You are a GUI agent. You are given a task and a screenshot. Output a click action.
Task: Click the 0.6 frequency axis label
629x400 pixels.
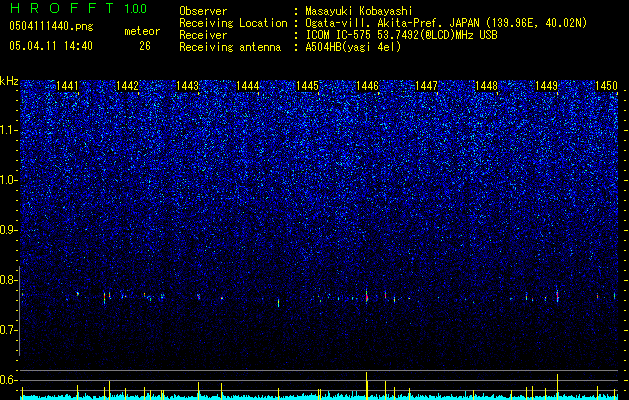click(x=8, y=380)
